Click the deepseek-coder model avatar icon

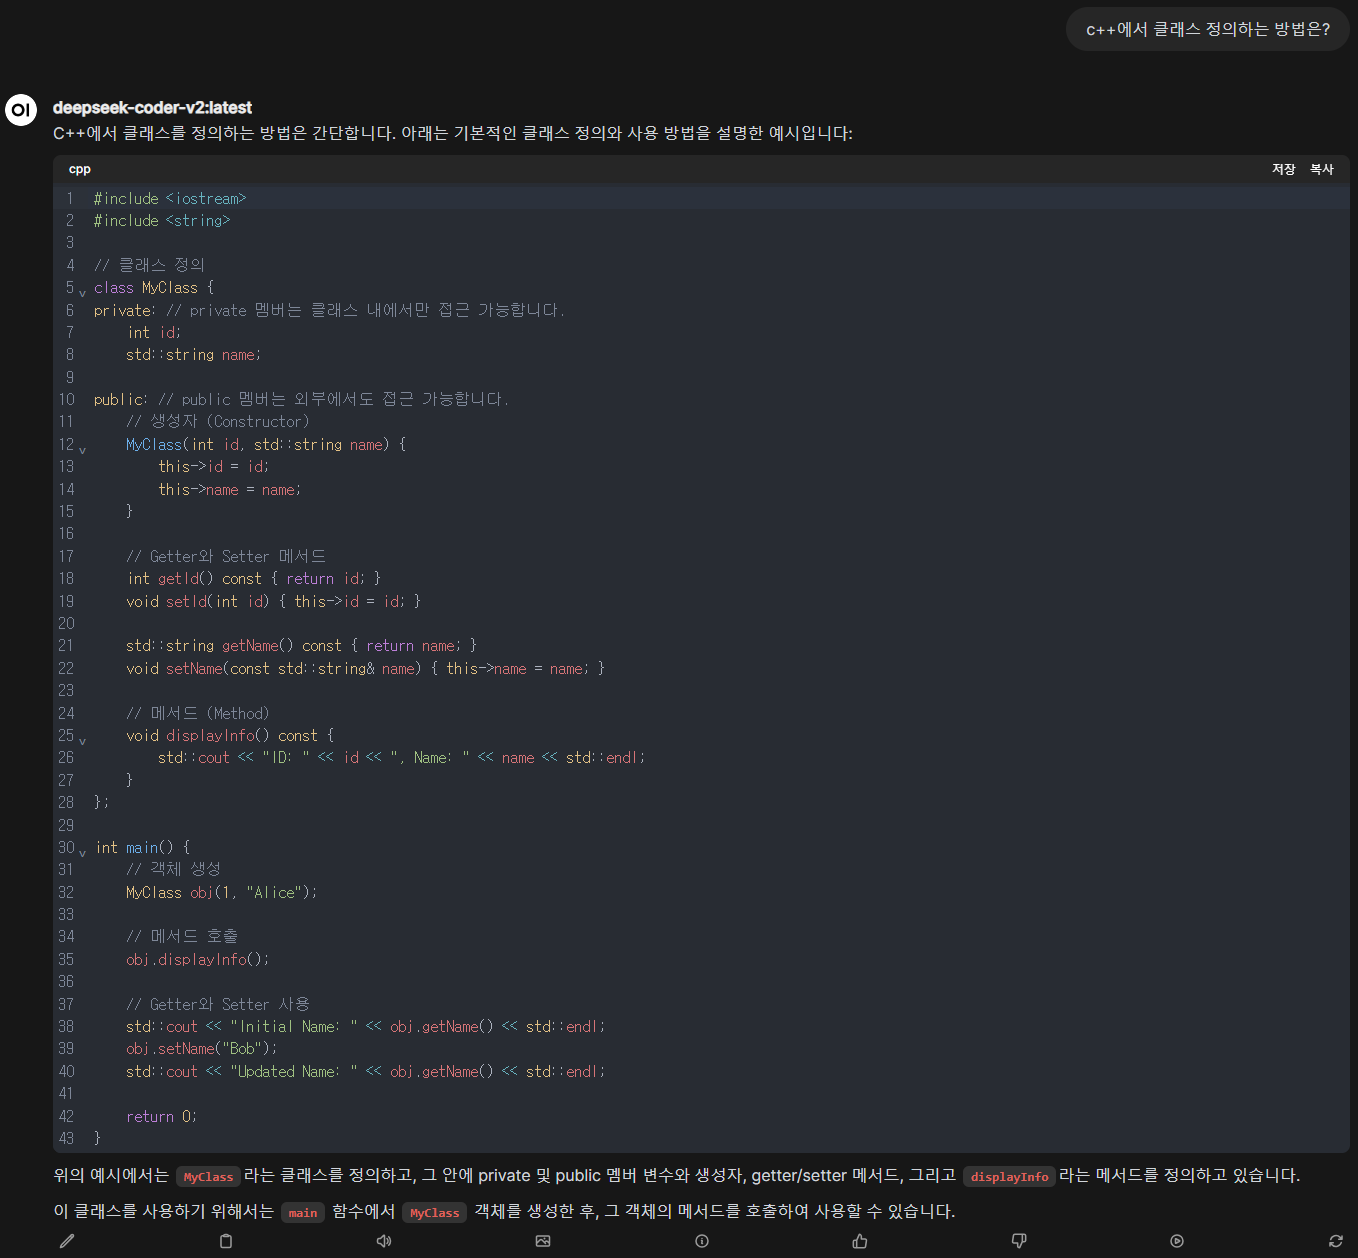21,109
